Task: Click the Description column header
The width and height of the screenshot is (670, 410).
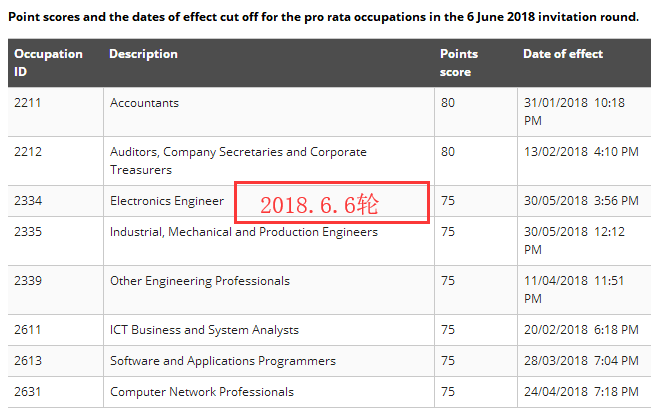Action: [143, 54]
